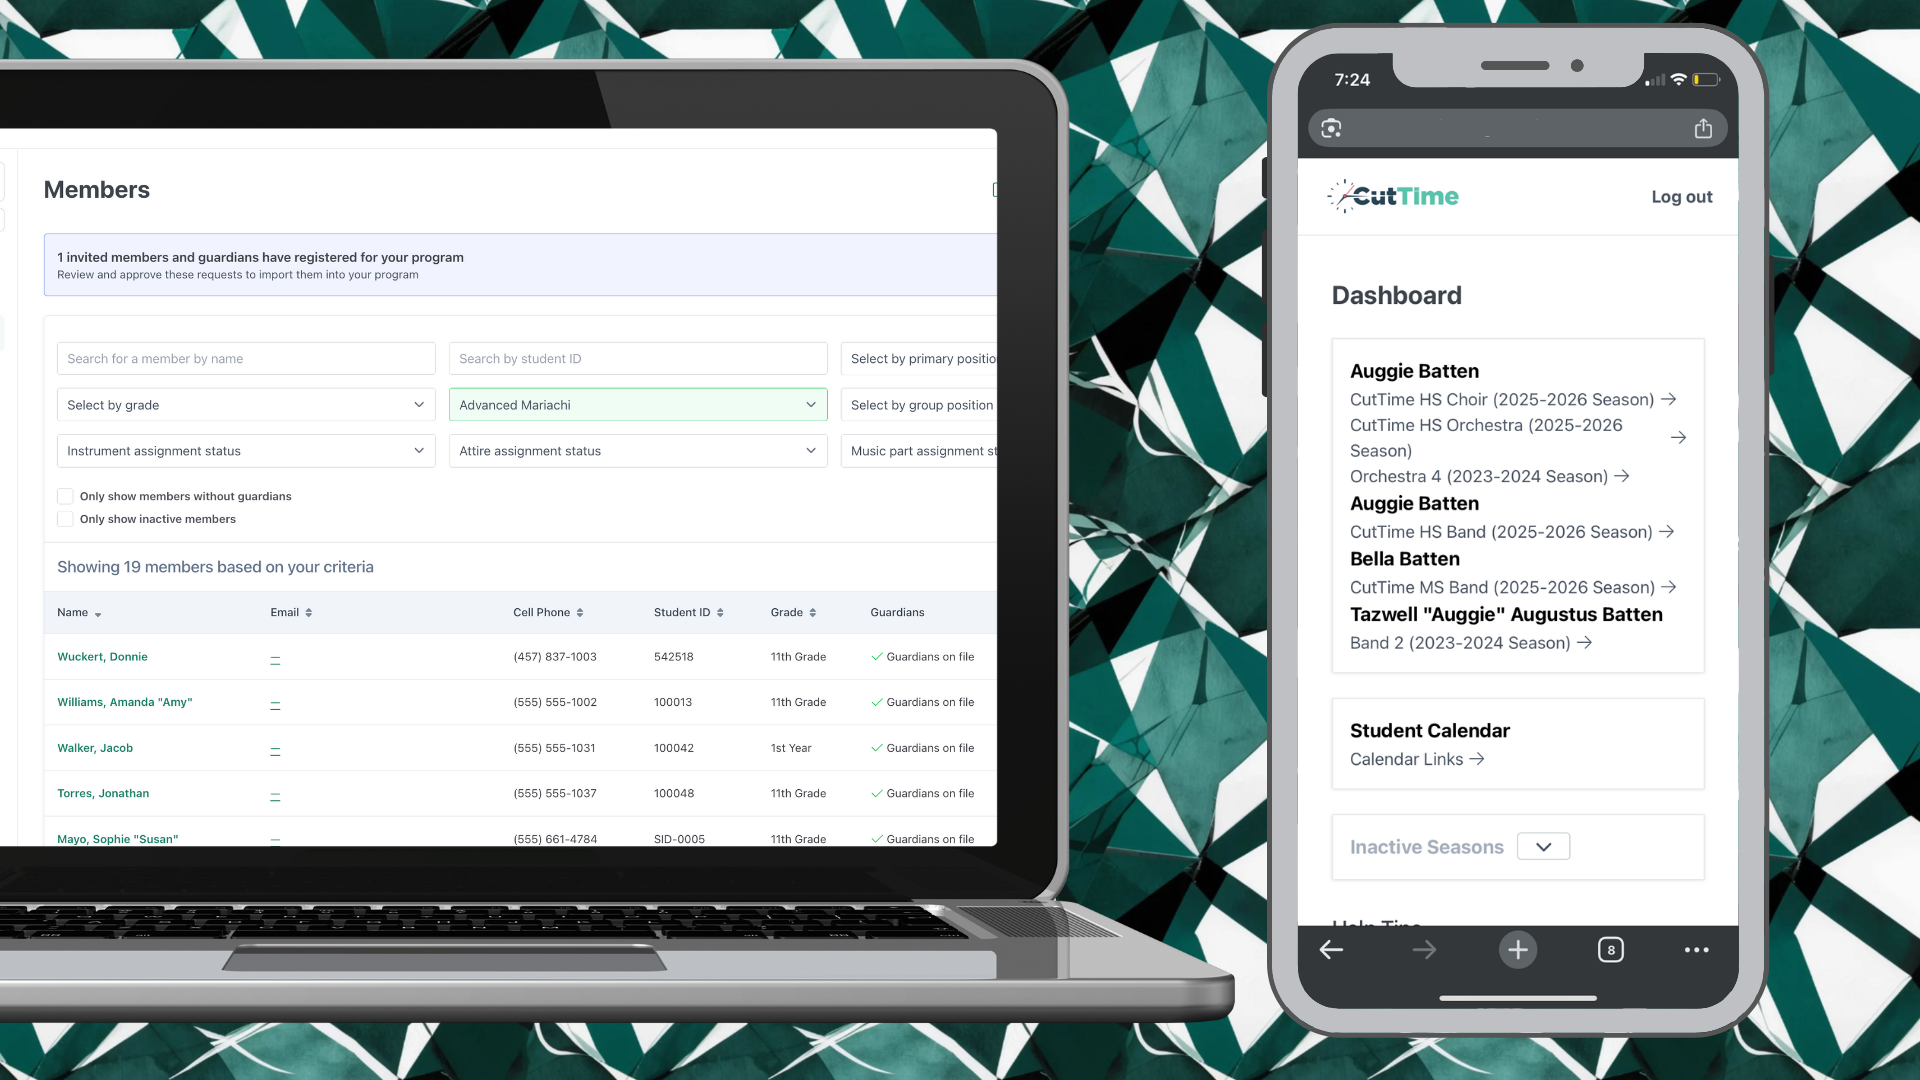1920x1080 pixels.
Task: Tap the share icon in the address bar
Action: point(1704,128)
